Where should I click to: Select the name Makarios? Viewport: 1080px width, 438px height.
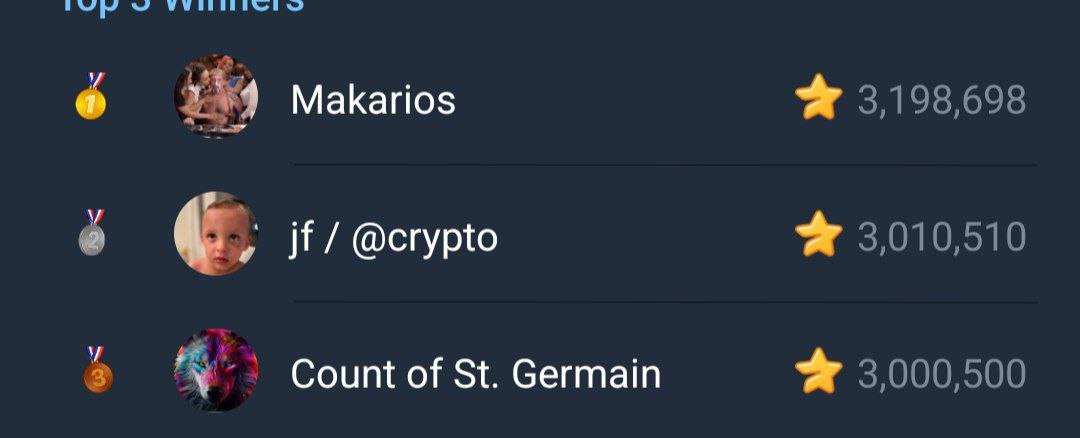pyautogui.click(x=373, y=100)
